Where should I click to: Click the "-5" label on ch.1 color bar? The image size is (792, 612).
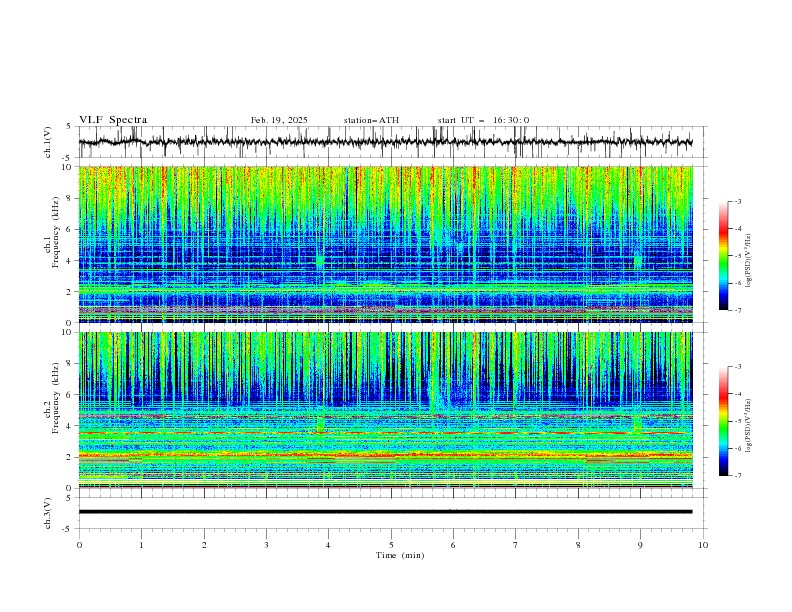738,256
